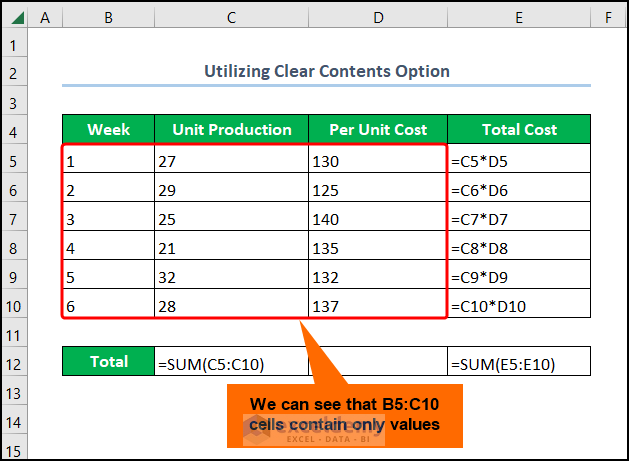Select cell containing formula =C5*D5
The height and width of the screenshot is (461, 629).
coord(519,160)
